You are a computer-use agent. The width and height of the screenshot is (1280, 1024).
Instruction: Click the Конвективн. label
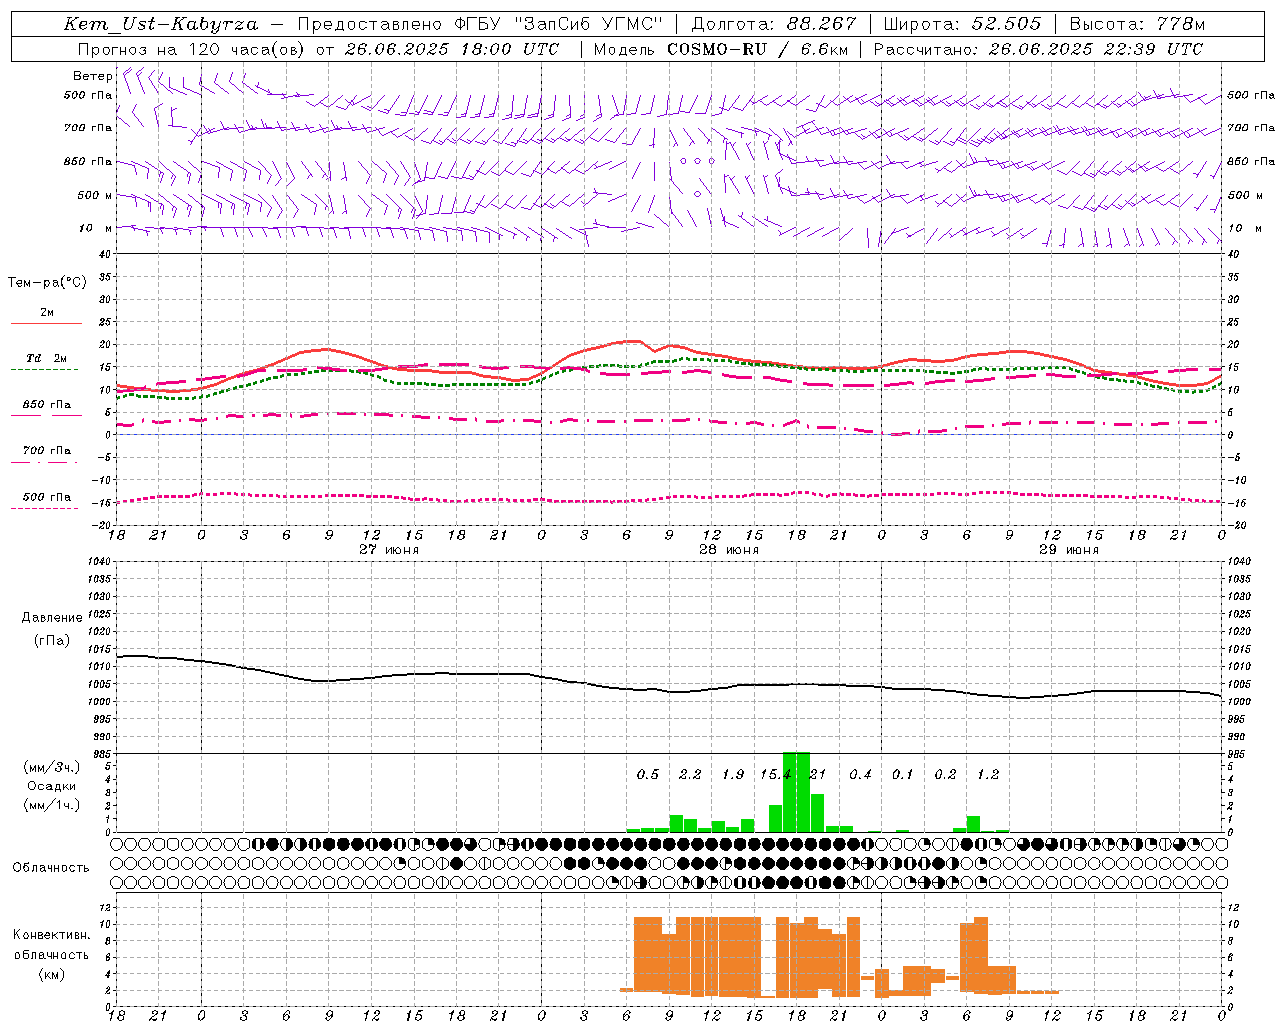pos(52,935)
